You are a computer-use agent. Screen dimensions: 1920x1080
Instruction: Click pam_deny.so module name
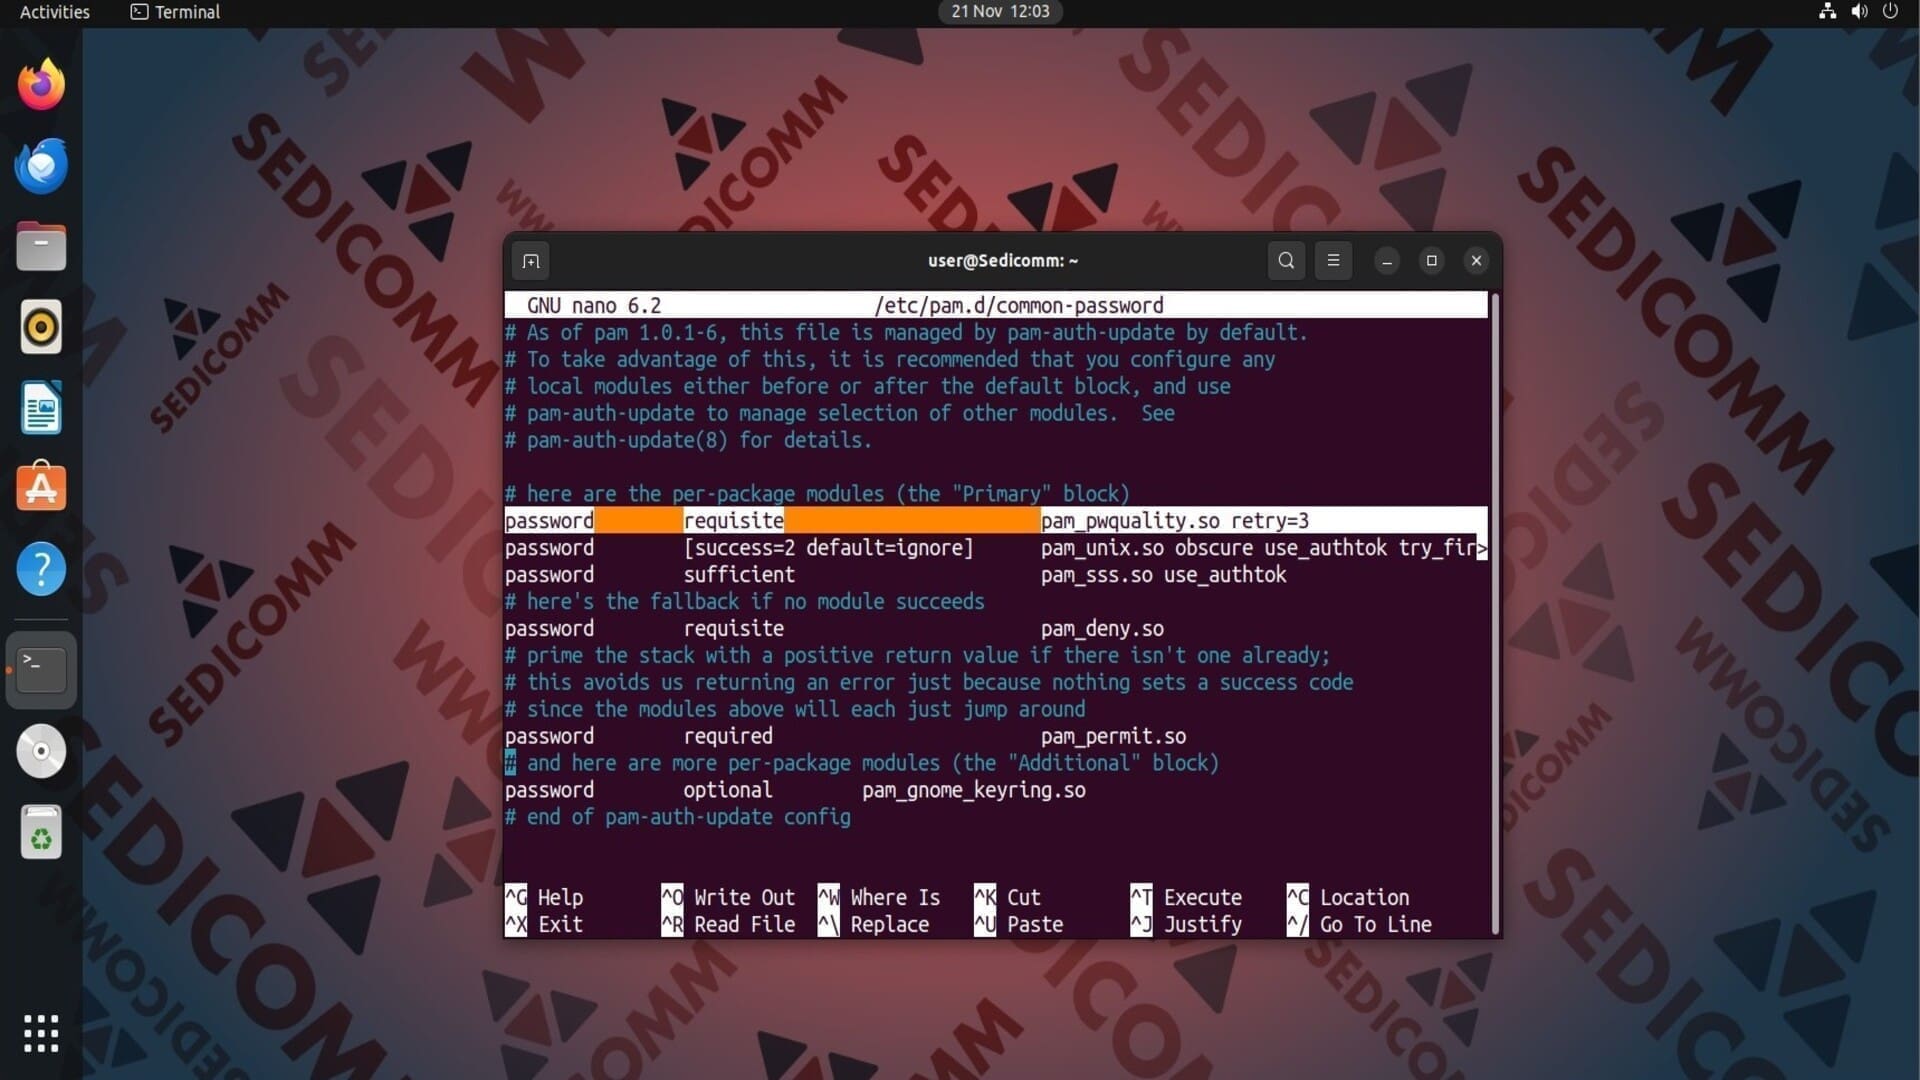(x=1102, y=629)
